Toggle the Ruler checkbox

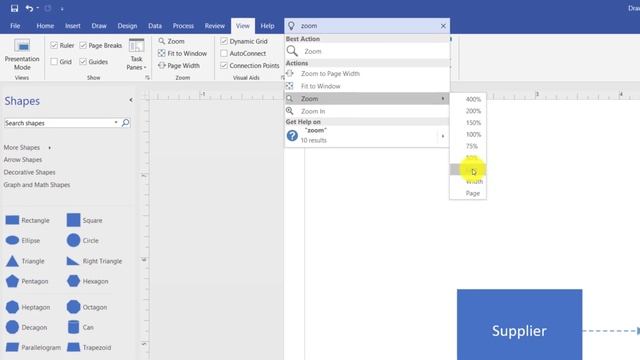click(x=54, y=45)
